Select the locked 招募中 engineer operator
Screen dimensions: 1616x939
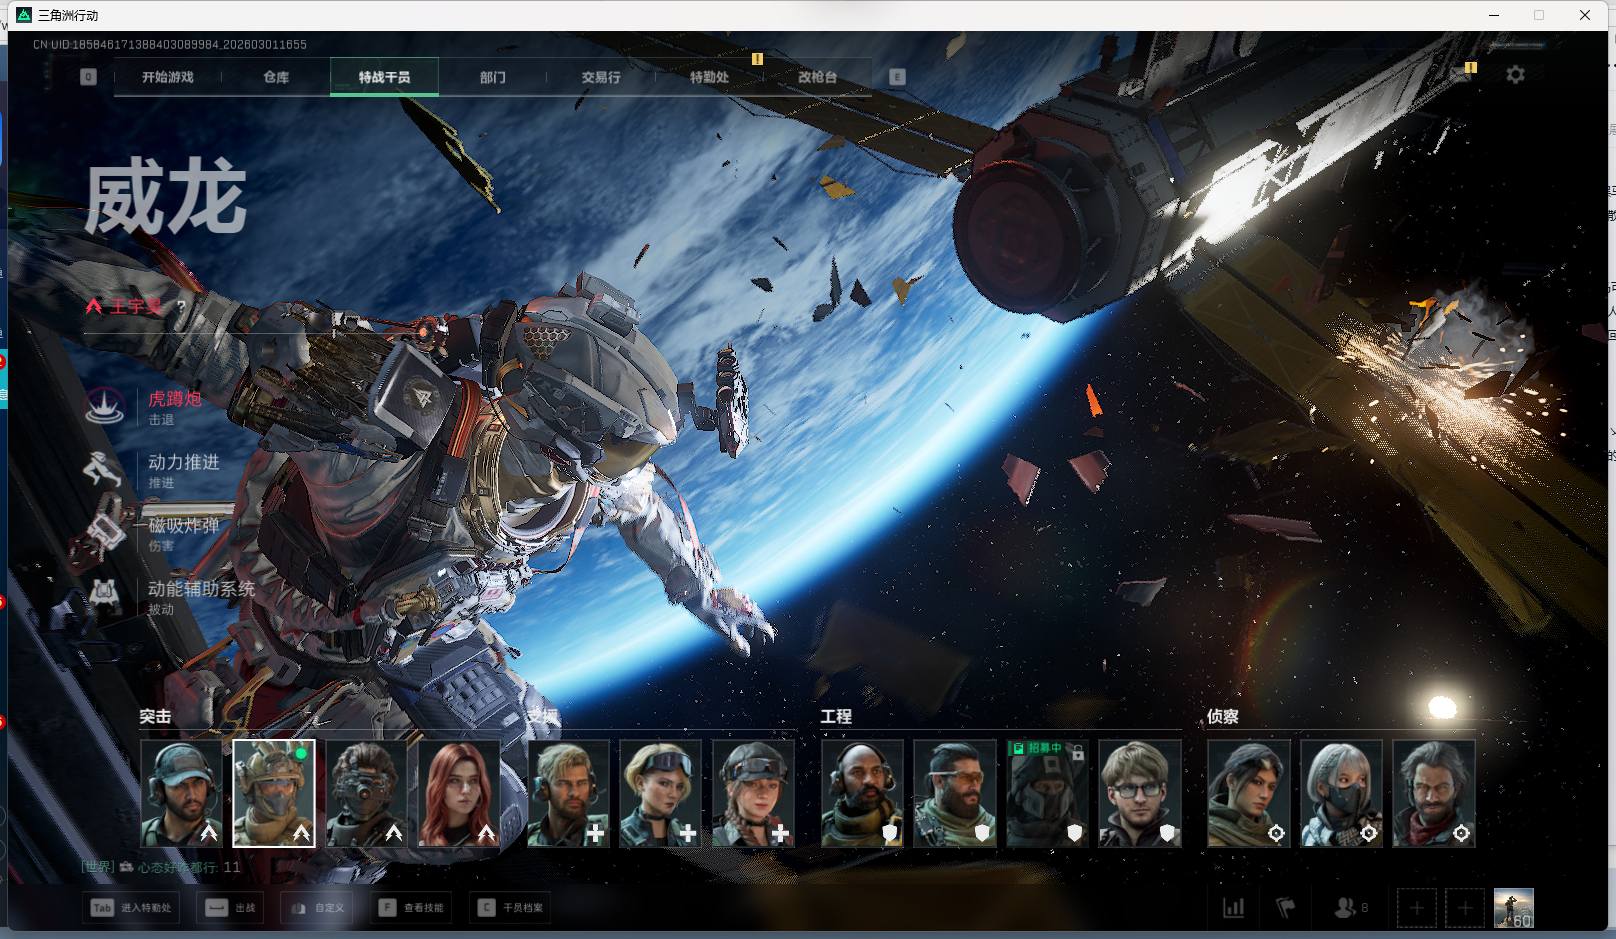1046,793
